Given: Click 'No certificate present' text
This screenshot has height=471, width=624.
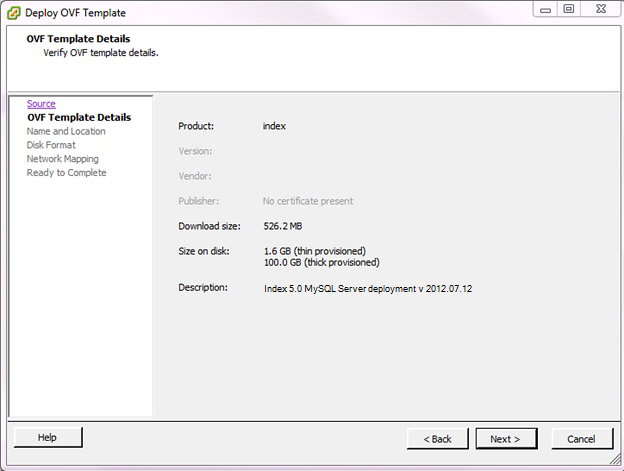Looking at the screenshot, I should (308, 201).
